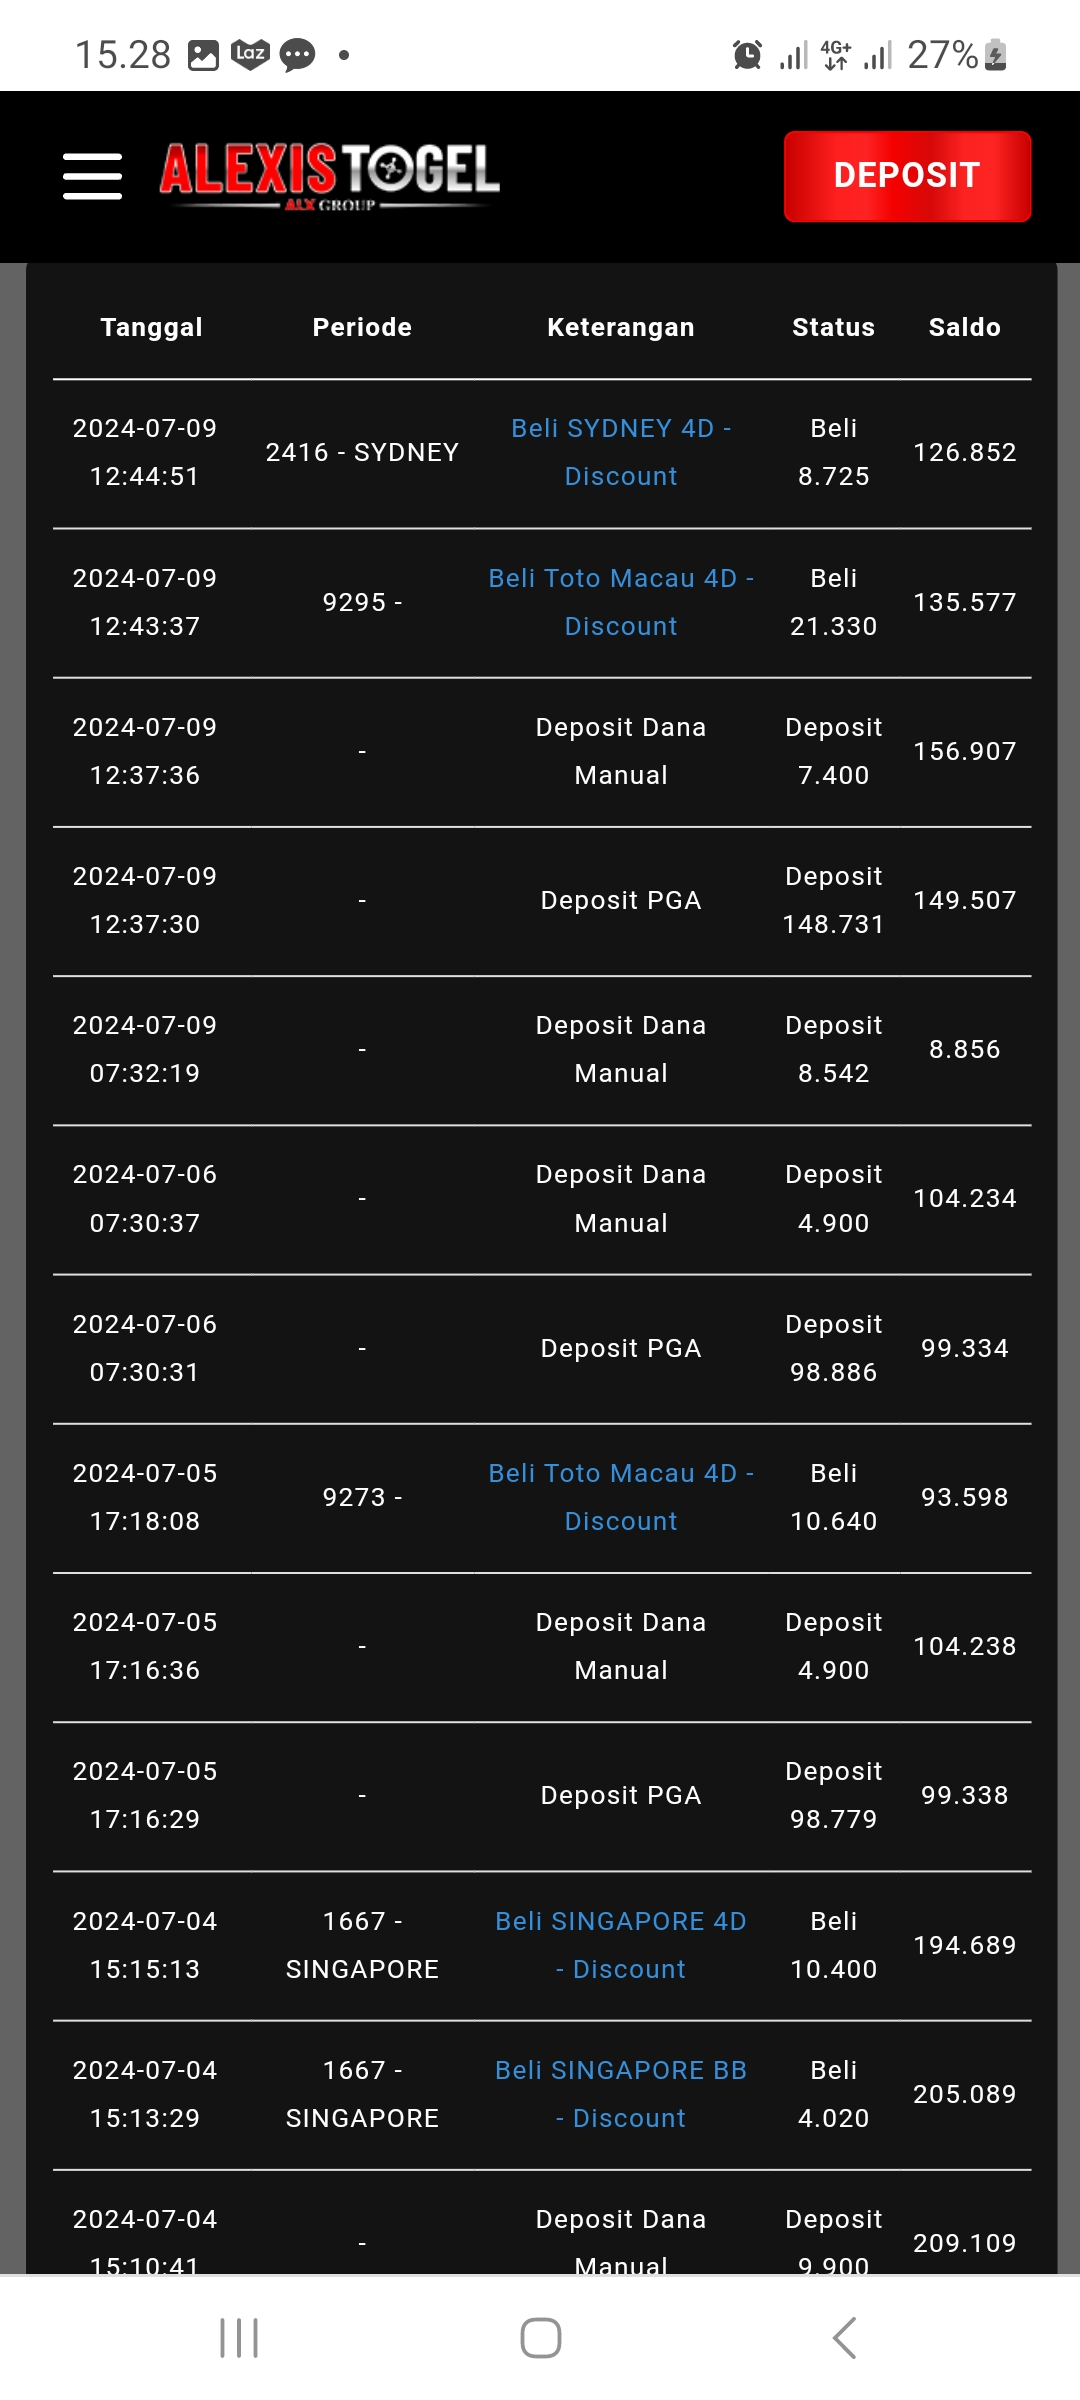Image resolution: width=1080 pixels, height=2400 pixels.
Task: Open Beli SYDNEY 4D Discount link
Action: pyautogui.click(x=621, y=452)
